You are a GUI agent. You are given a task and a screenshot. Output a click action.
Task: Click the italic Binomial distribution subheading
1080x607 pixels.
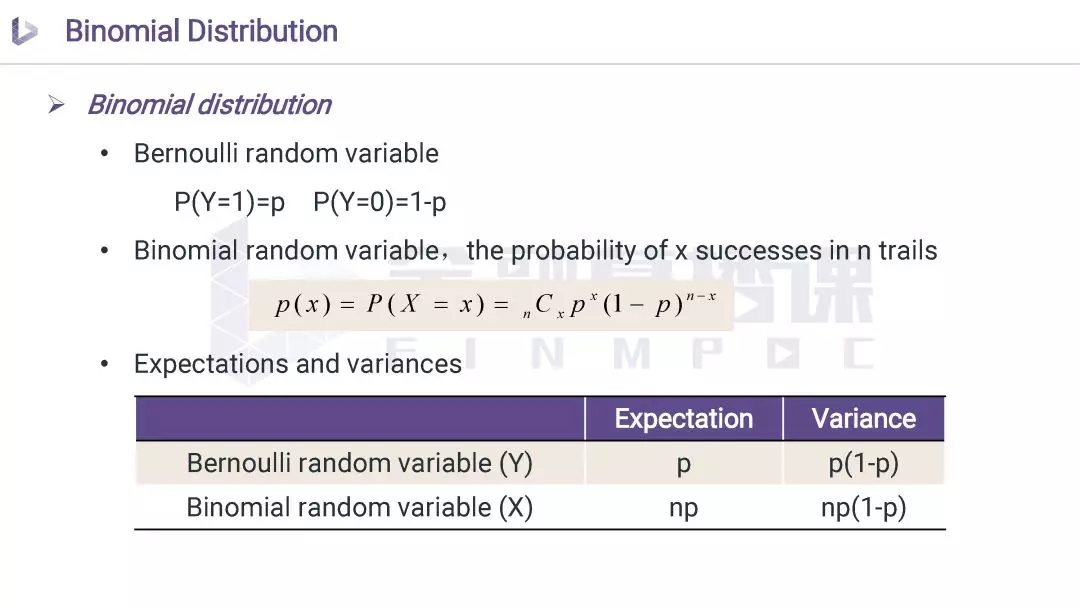[209, 105]
